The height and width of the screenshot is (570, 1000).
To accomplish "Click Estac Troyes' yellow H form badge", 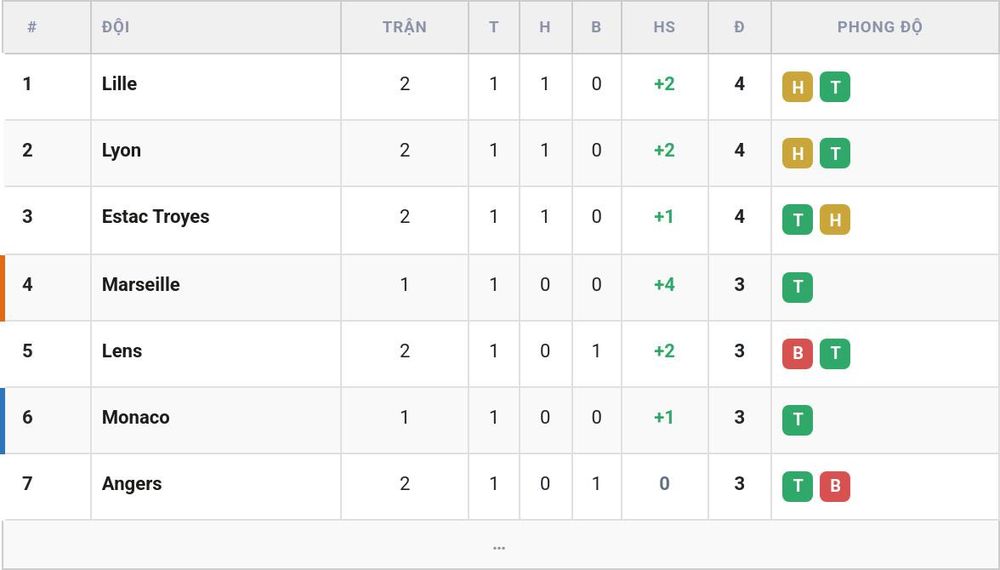I will pos(835,219).
